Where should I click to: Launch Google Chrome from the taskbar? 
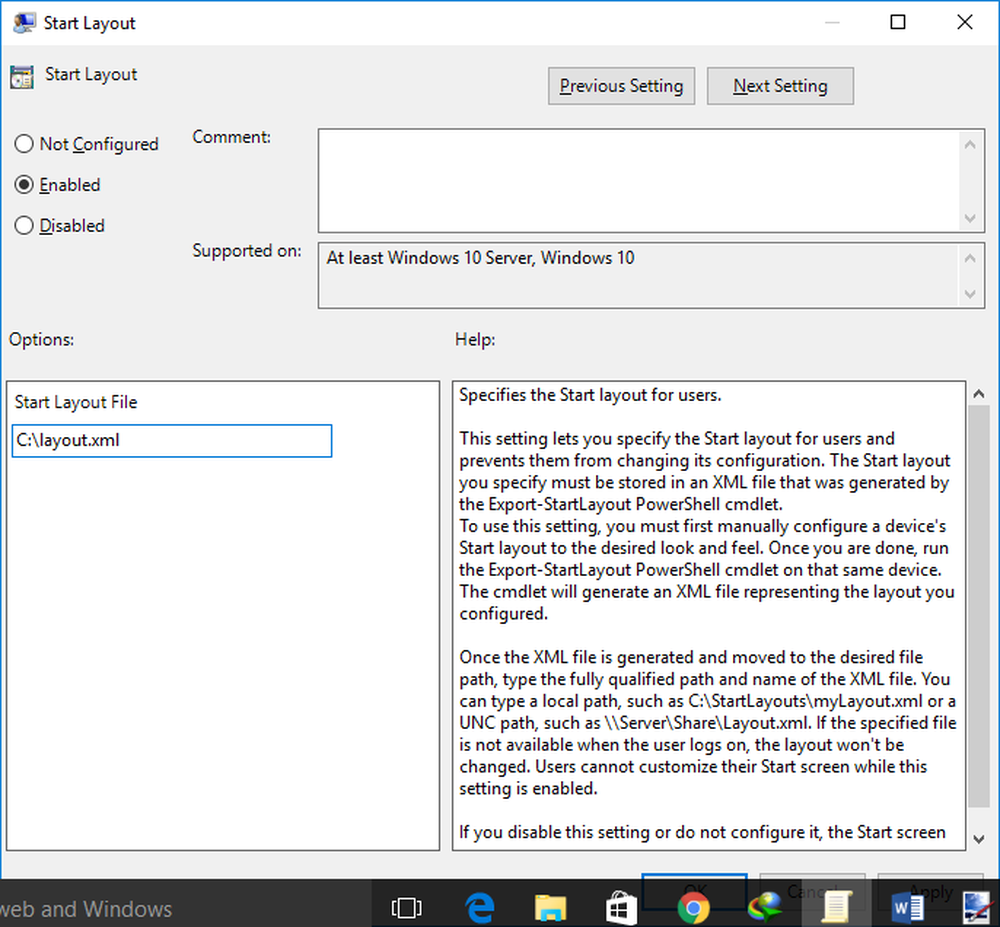pos(694,907)
